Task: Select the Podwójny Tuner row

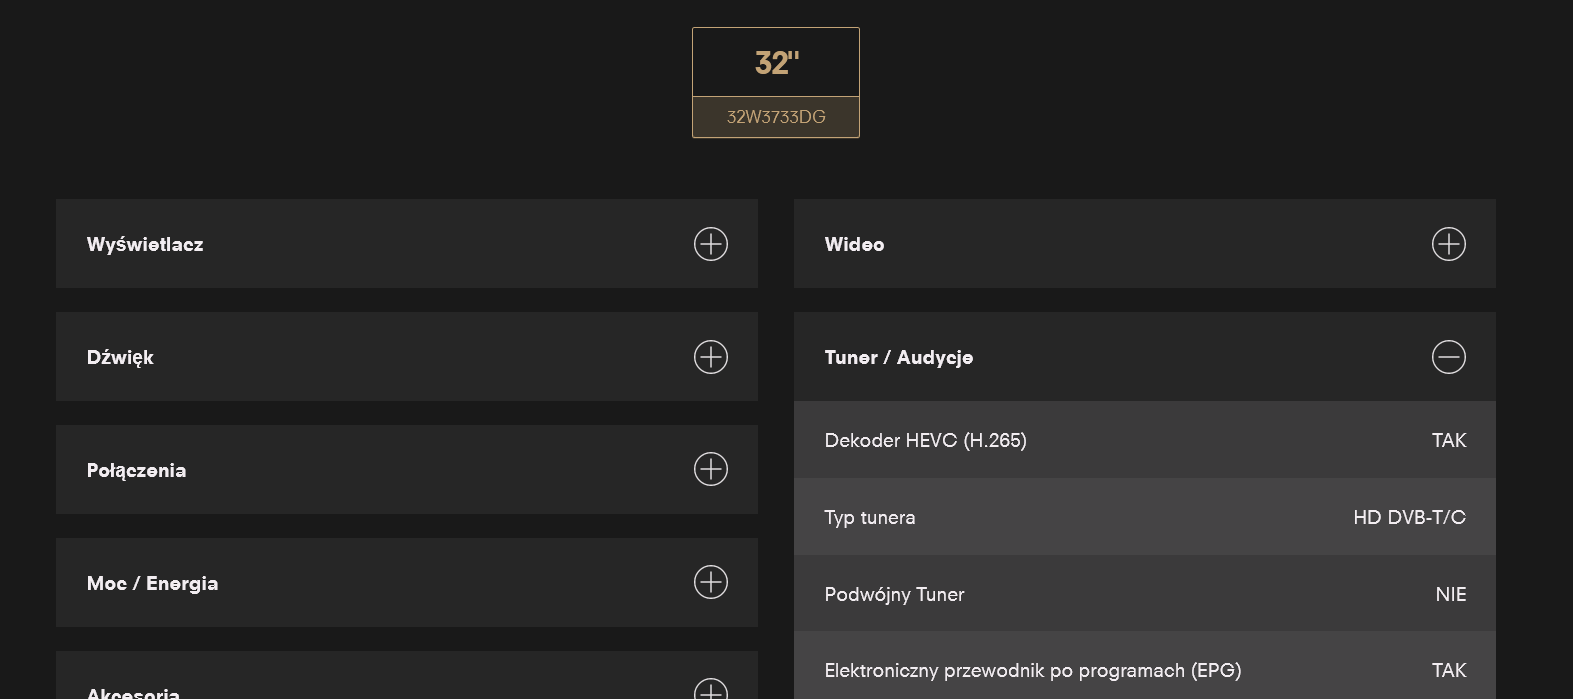Action: click(1145, 594)
